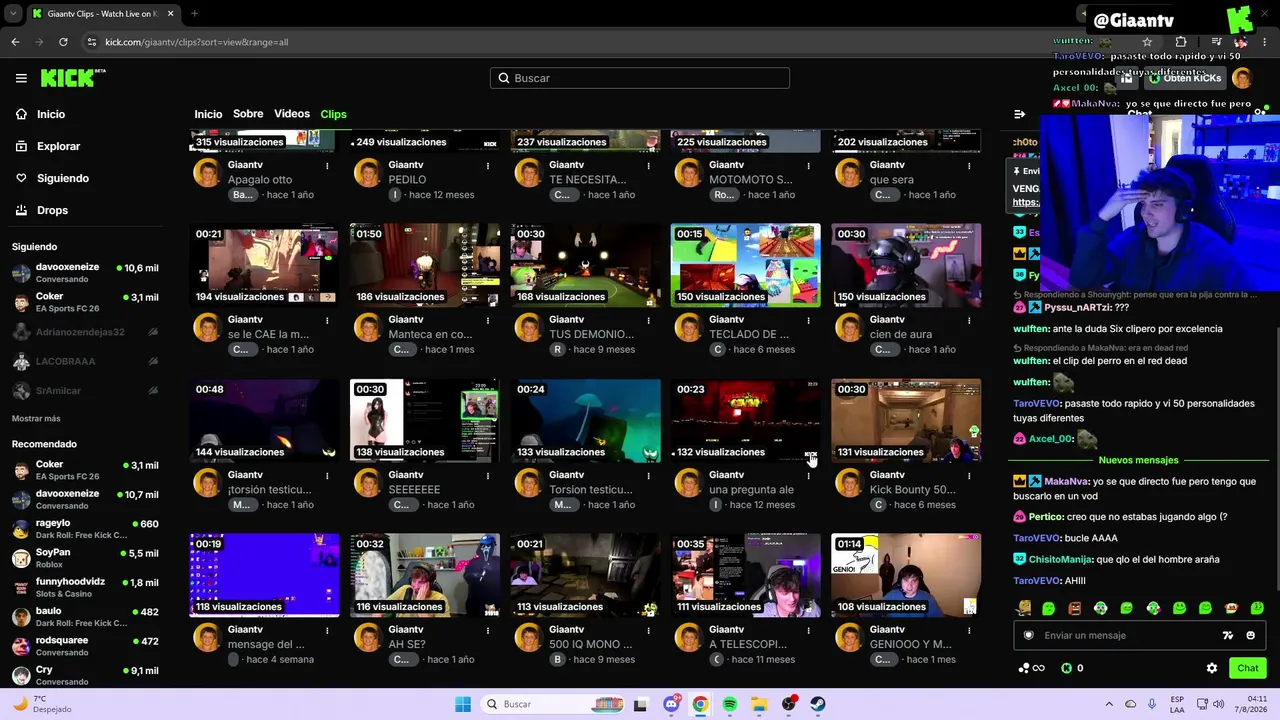Open options for the 'Manteca en co...' clip
This screenshot has height=720, width=1280.
point(488,320)
